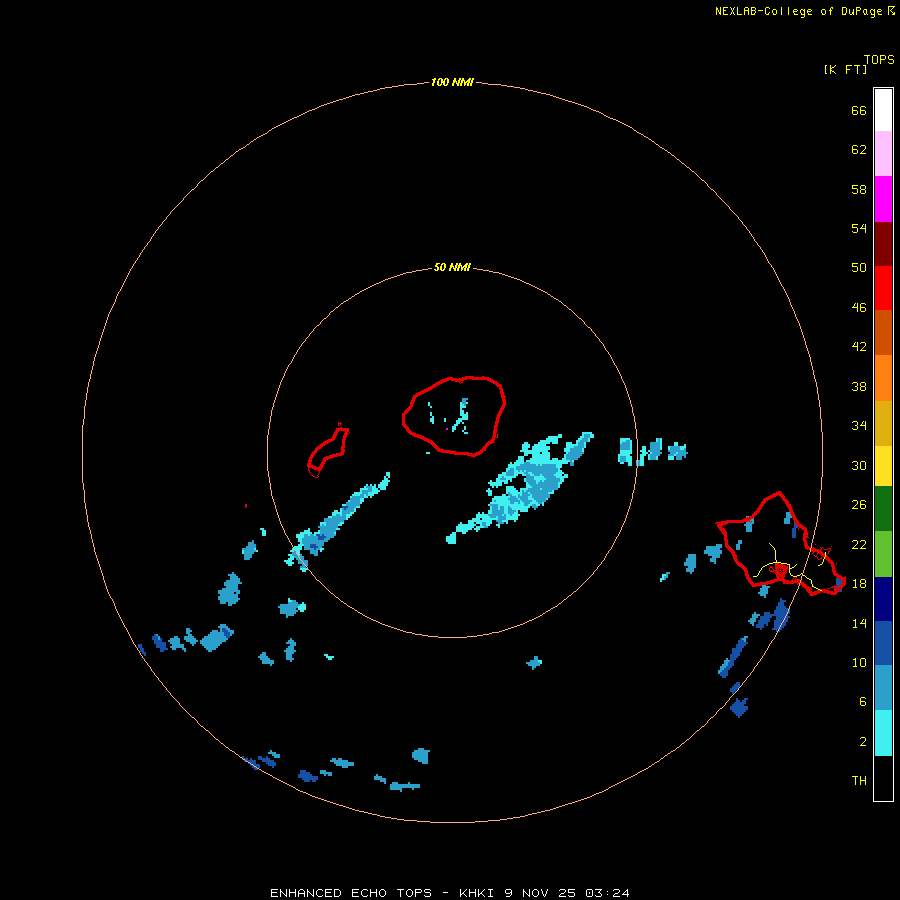Pick the light steel-blue legend swatch

[x=883, y=688]
